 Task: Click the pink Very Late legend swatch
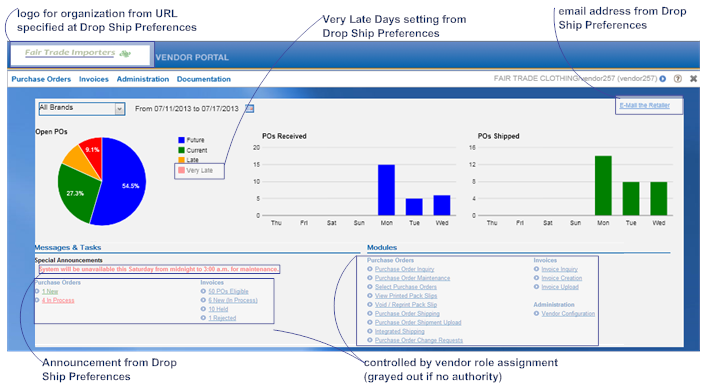coord(181,170)
